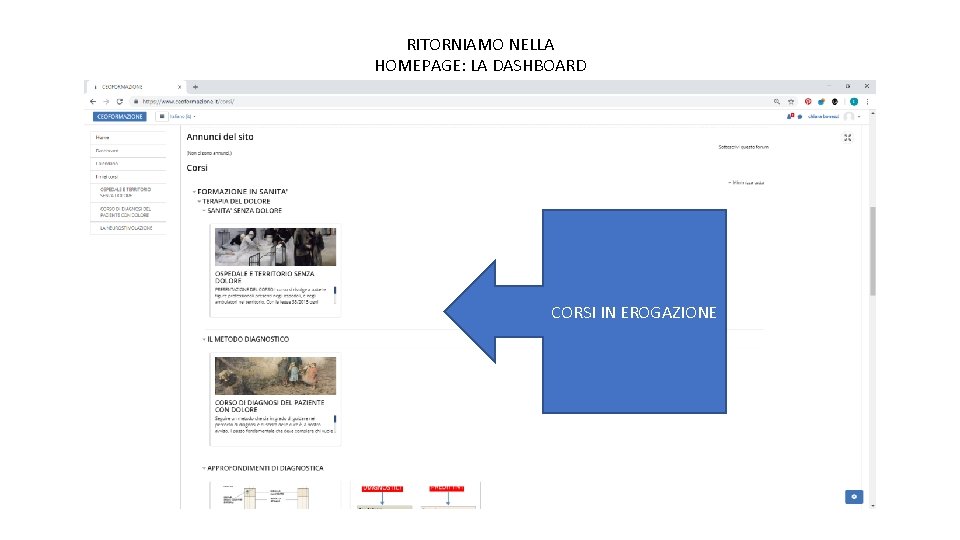Open OSPEDALE E TERRITORIO side menu entry
This screenshot has height=540, width=960.
pos(129,192)
